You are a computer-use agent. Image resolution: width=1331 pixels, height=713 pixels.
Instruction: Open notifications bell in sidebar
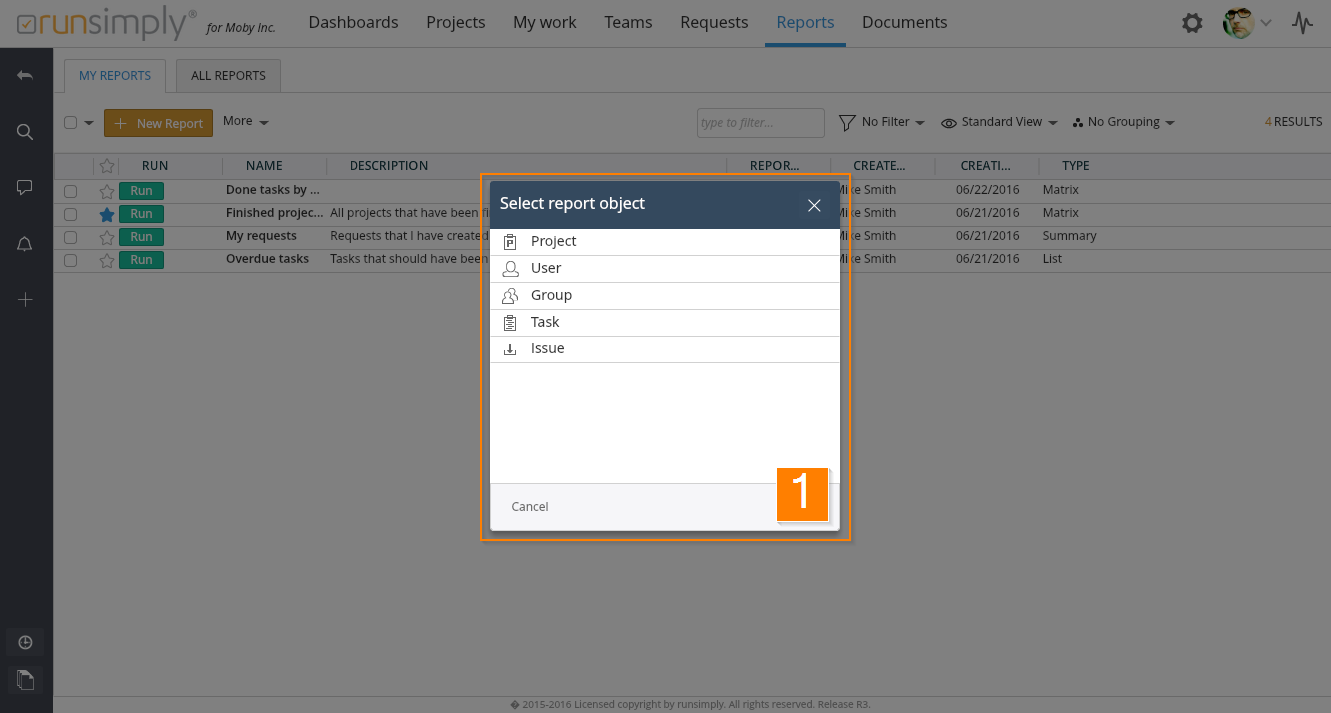click(26, 244)
